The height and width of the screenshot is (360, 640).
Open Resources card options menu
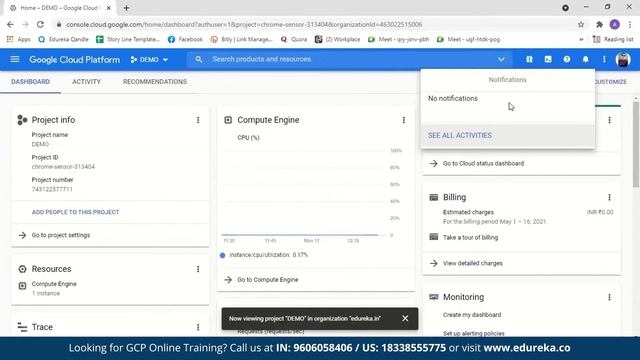(198, 269)
